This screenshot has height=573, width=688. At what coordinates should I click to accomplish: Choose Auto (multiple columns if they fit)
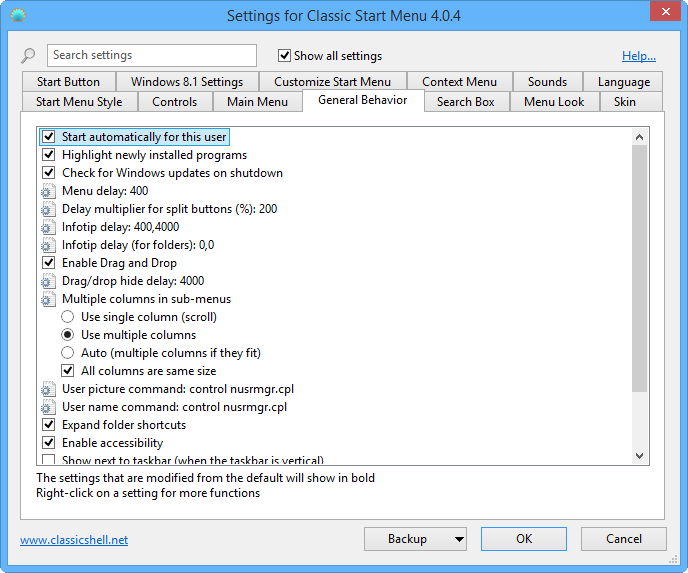[68, 353]
